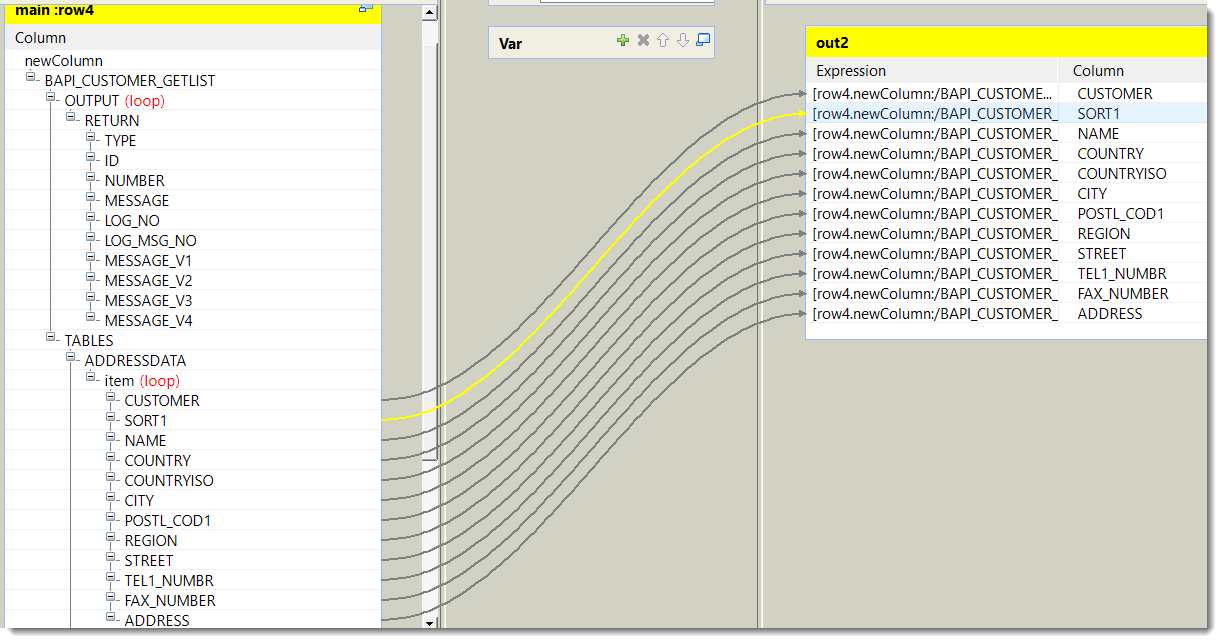Click the input panel scrollbar down arrow
This screenshot has height=643, width=1222.
tap(430, 622)
